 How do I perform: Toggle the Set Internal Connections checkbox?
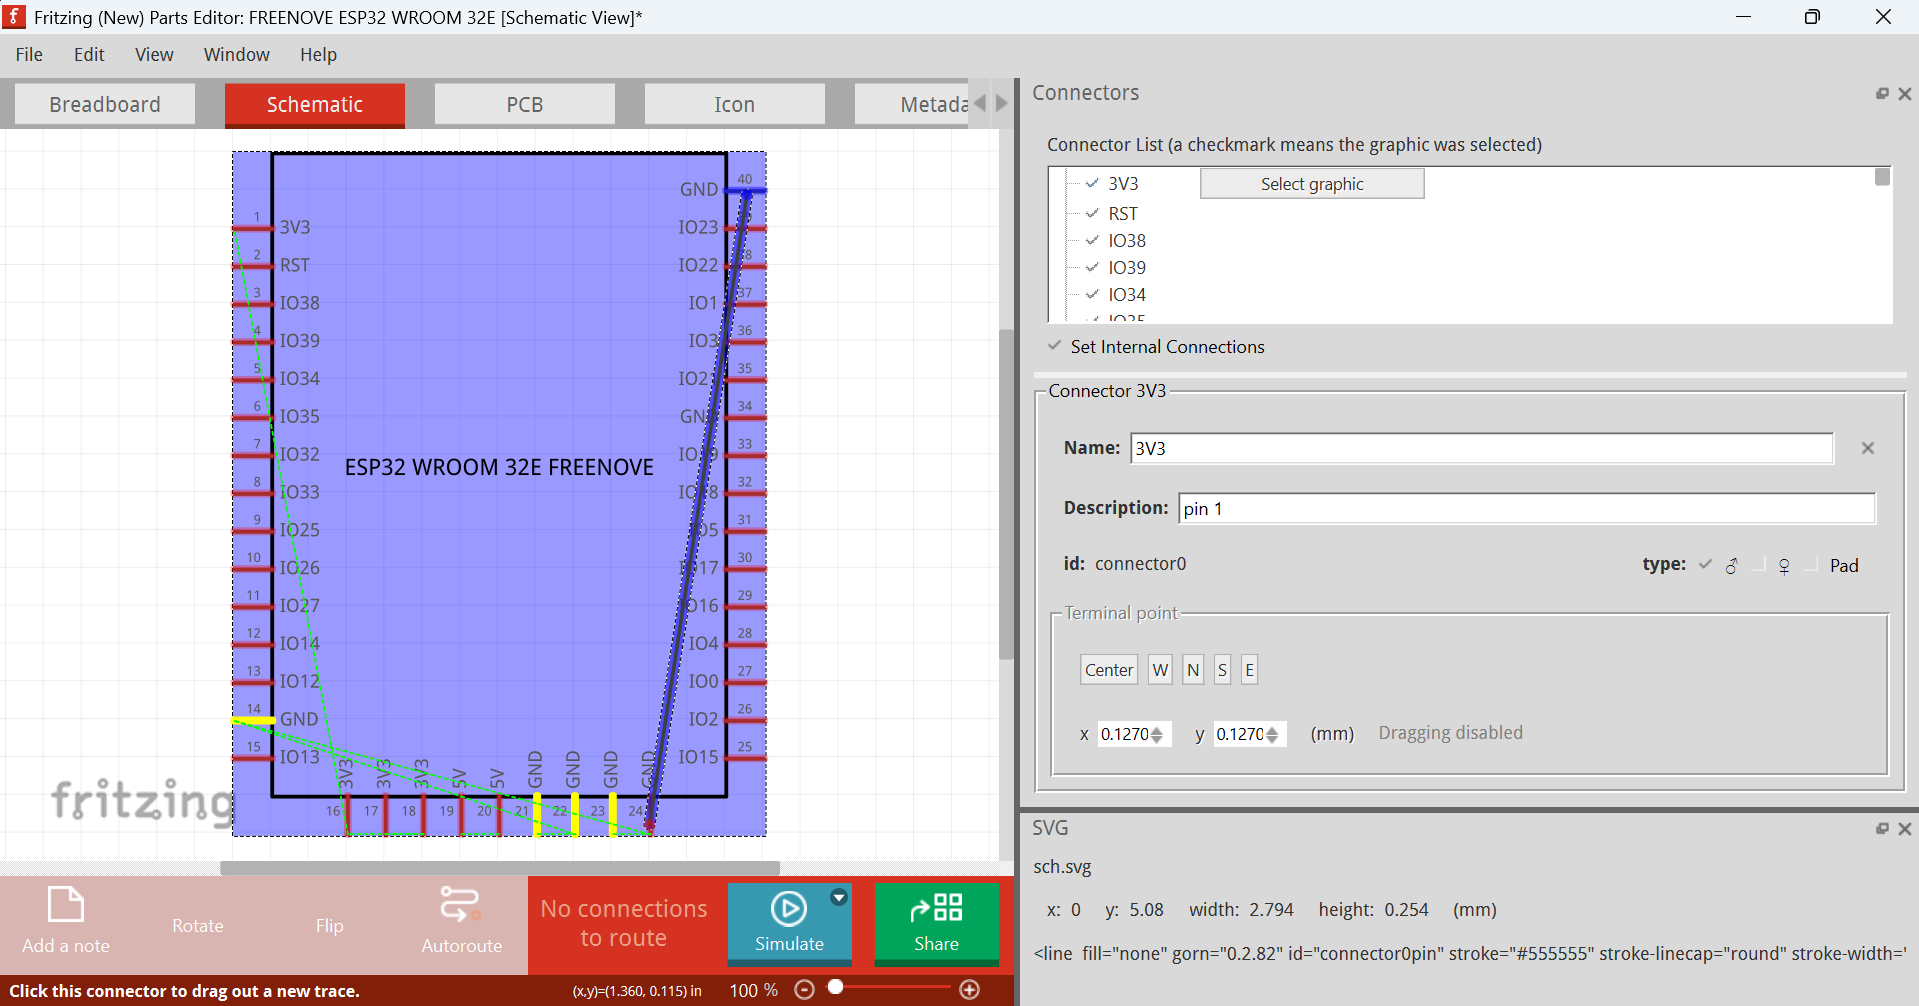(1054, 346)
